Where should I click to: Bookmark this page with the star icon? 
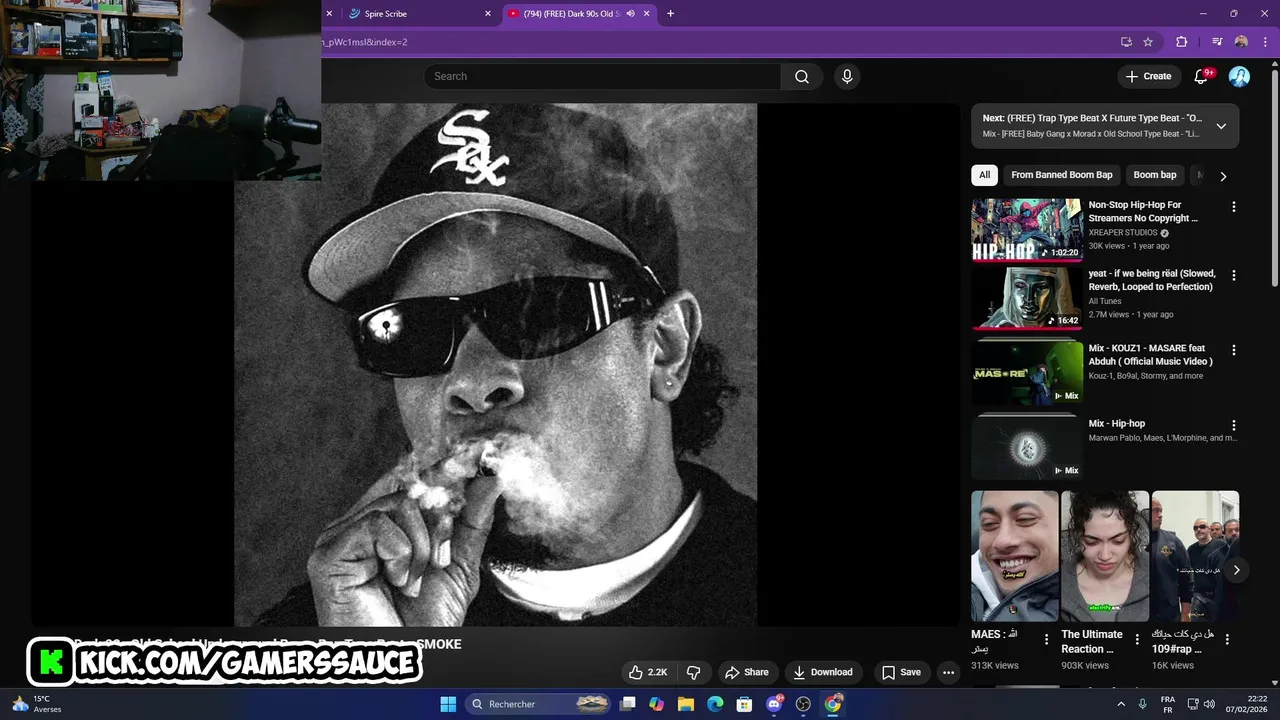click(1148, 42)
